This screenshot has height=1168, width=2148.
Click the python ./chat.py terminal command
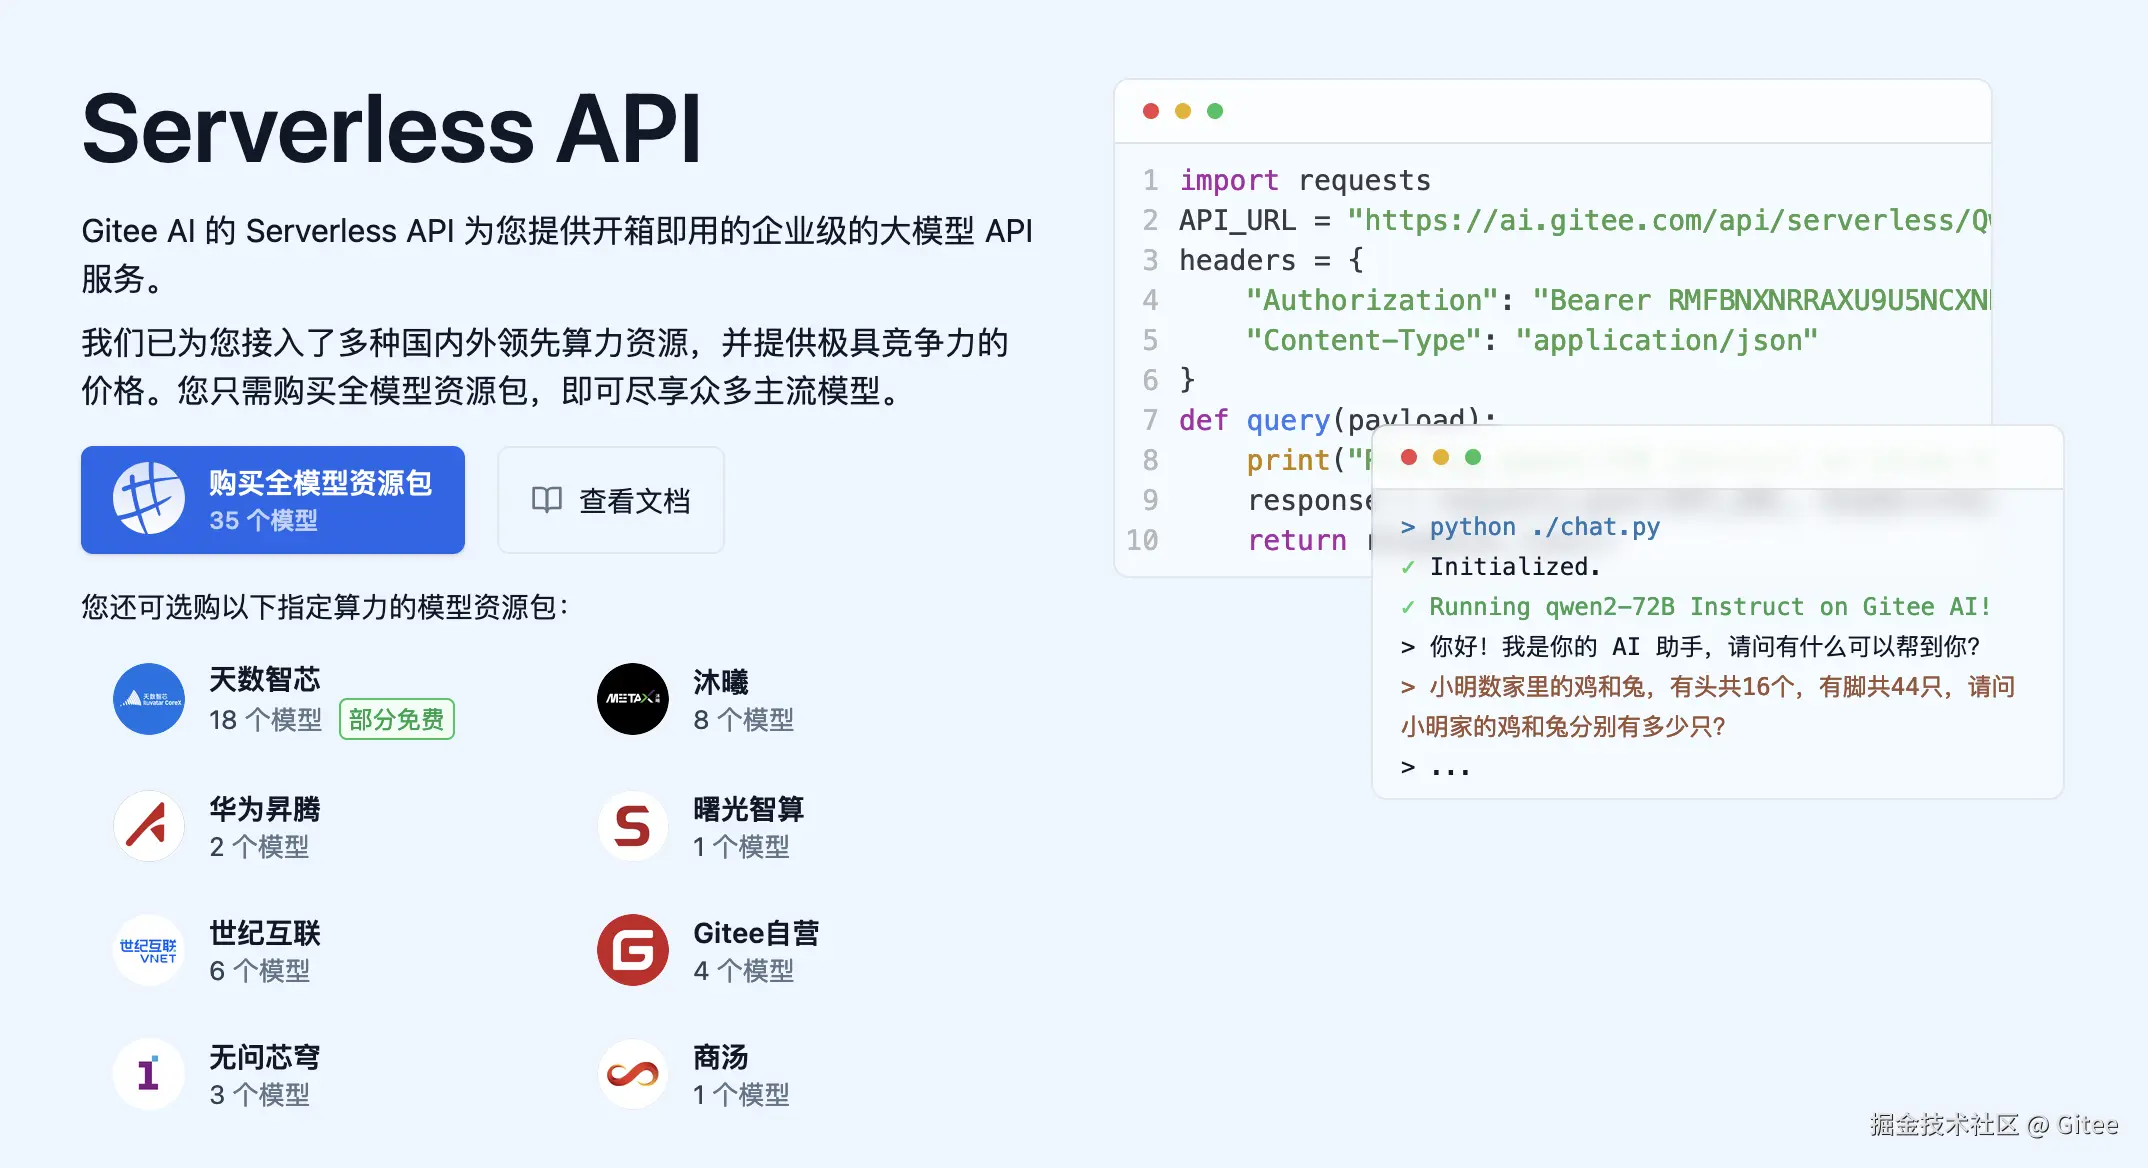[1543, 527]
